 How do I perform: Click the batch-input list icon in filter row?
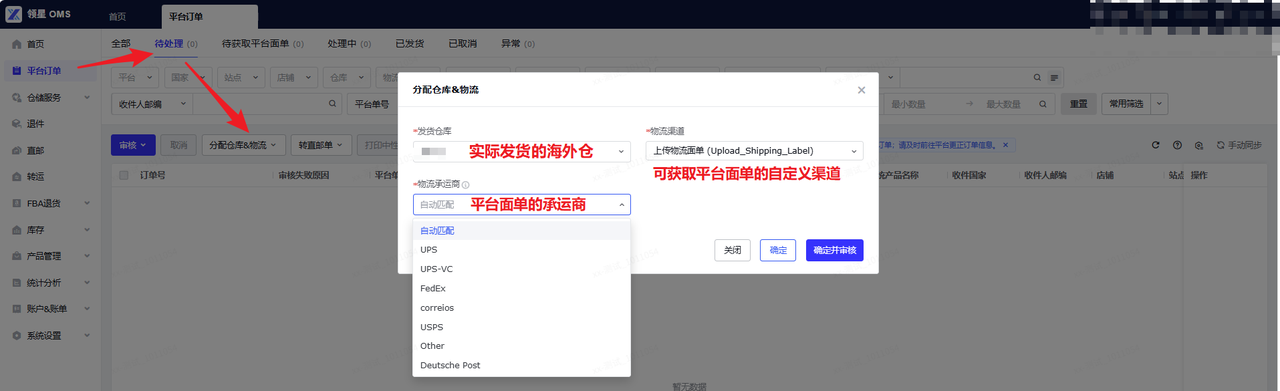1054,78
